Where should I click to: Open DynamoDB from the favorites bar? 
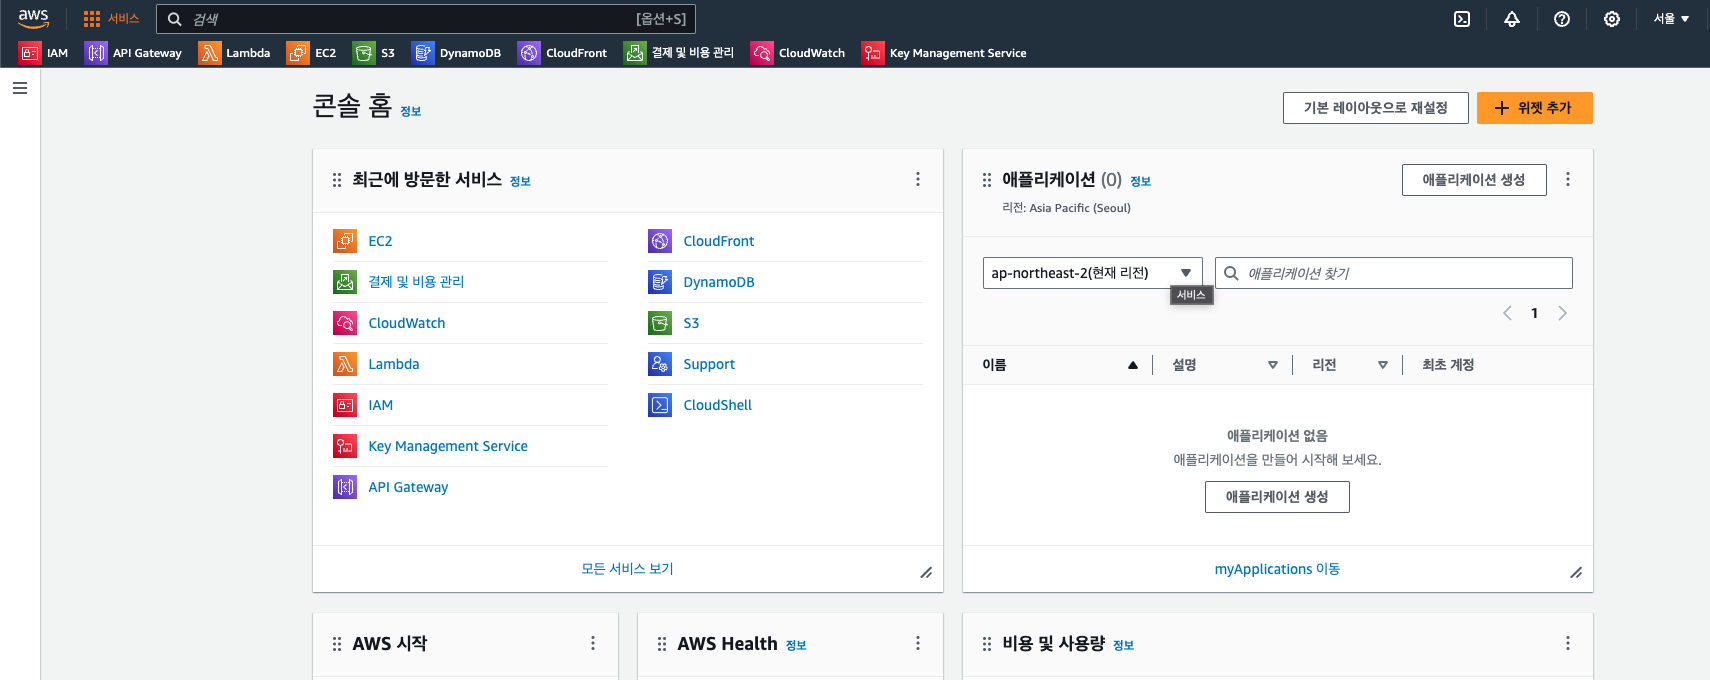(x=457, y=53)
